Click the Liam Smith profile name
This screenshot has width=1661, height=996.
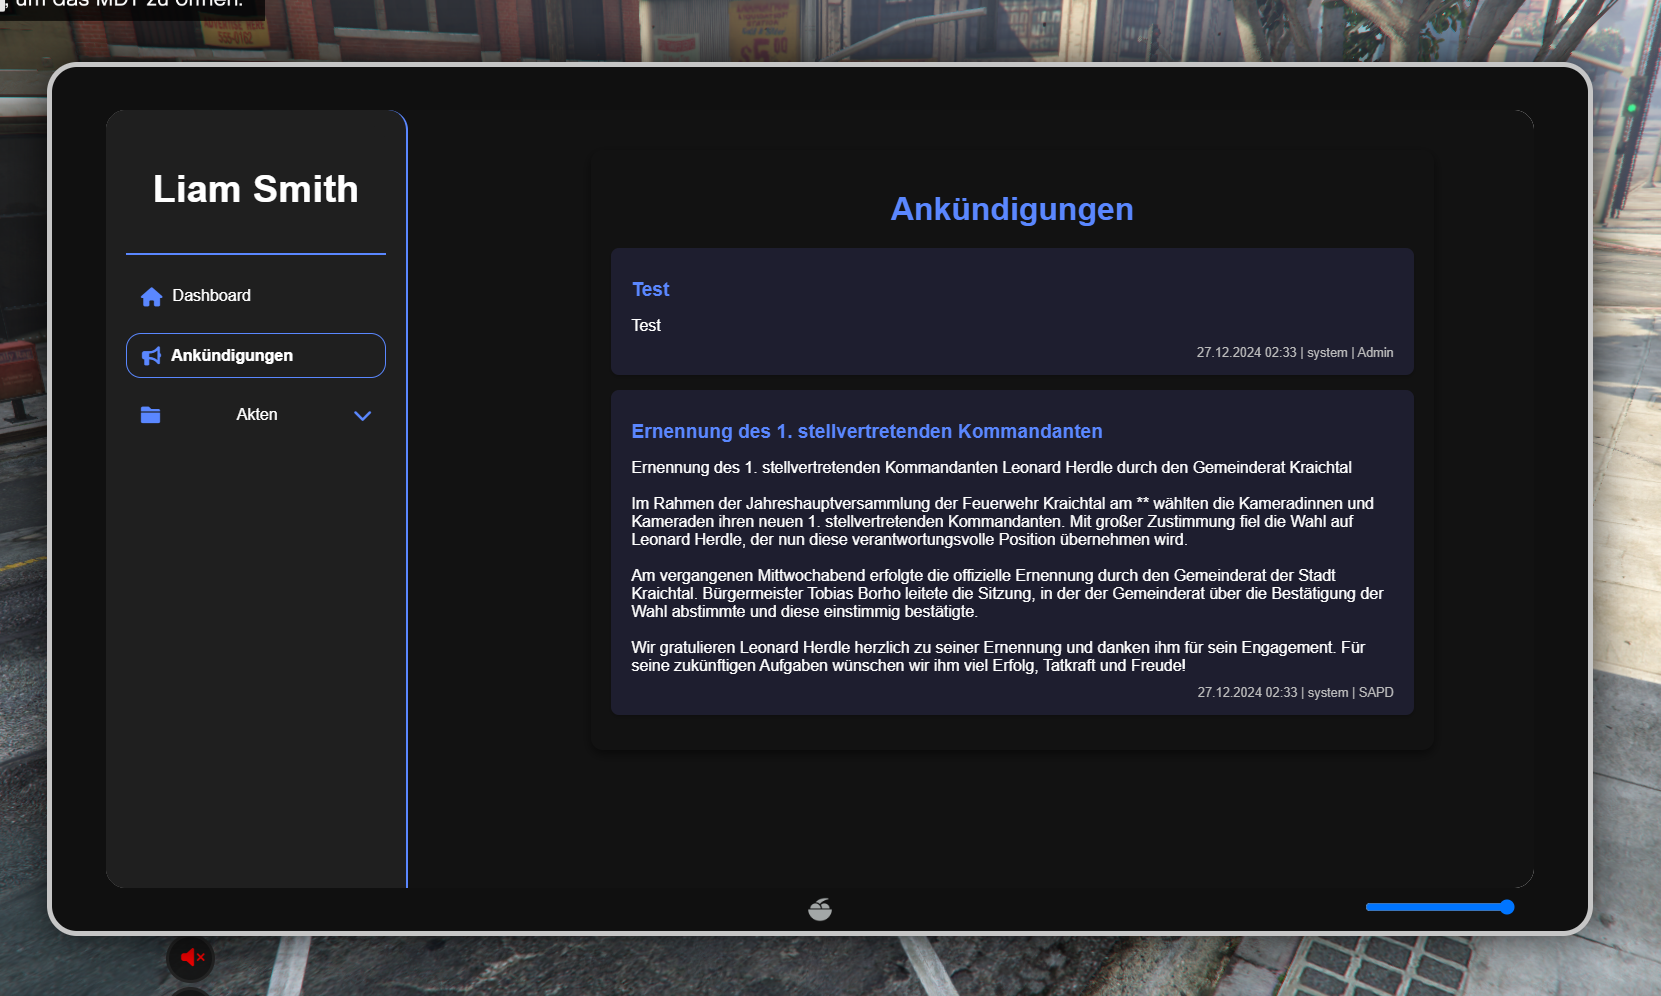(256, 189)
